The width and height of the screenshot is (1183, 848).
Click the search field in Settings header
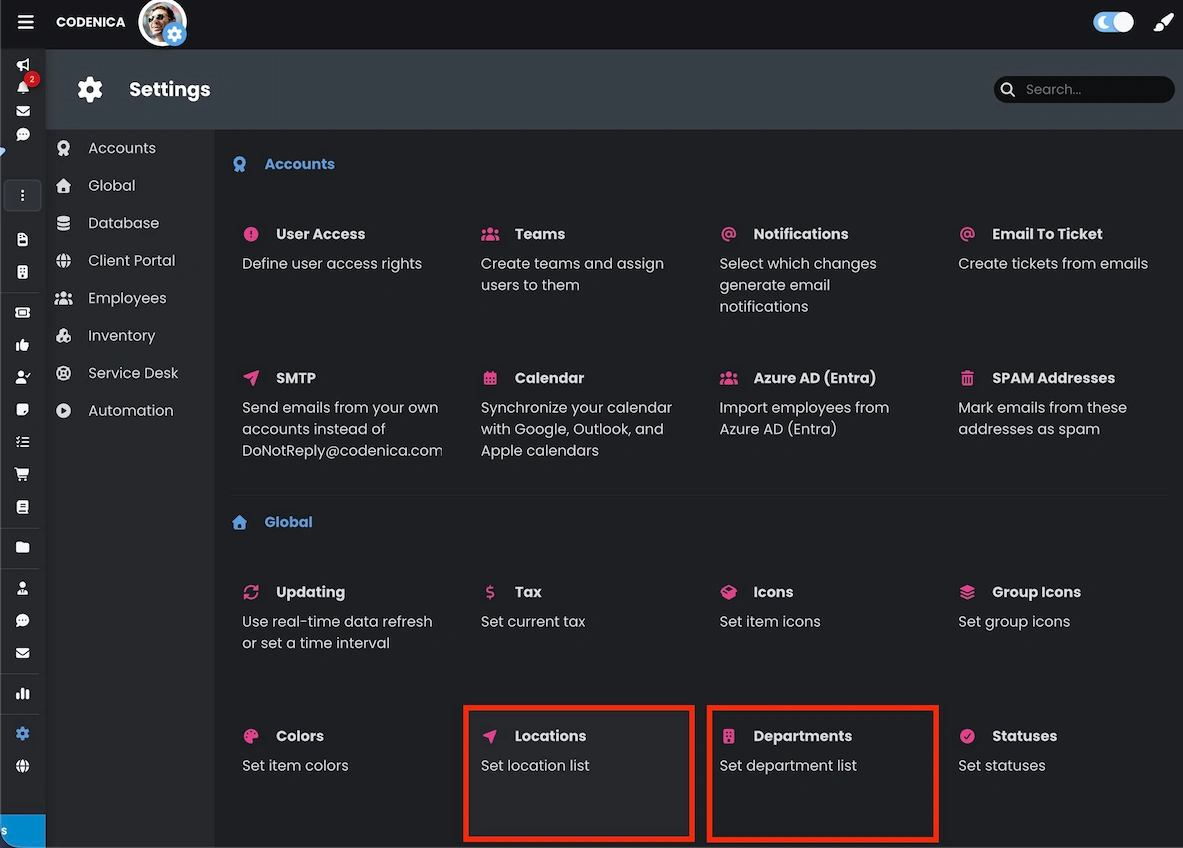coord(1084,89)
